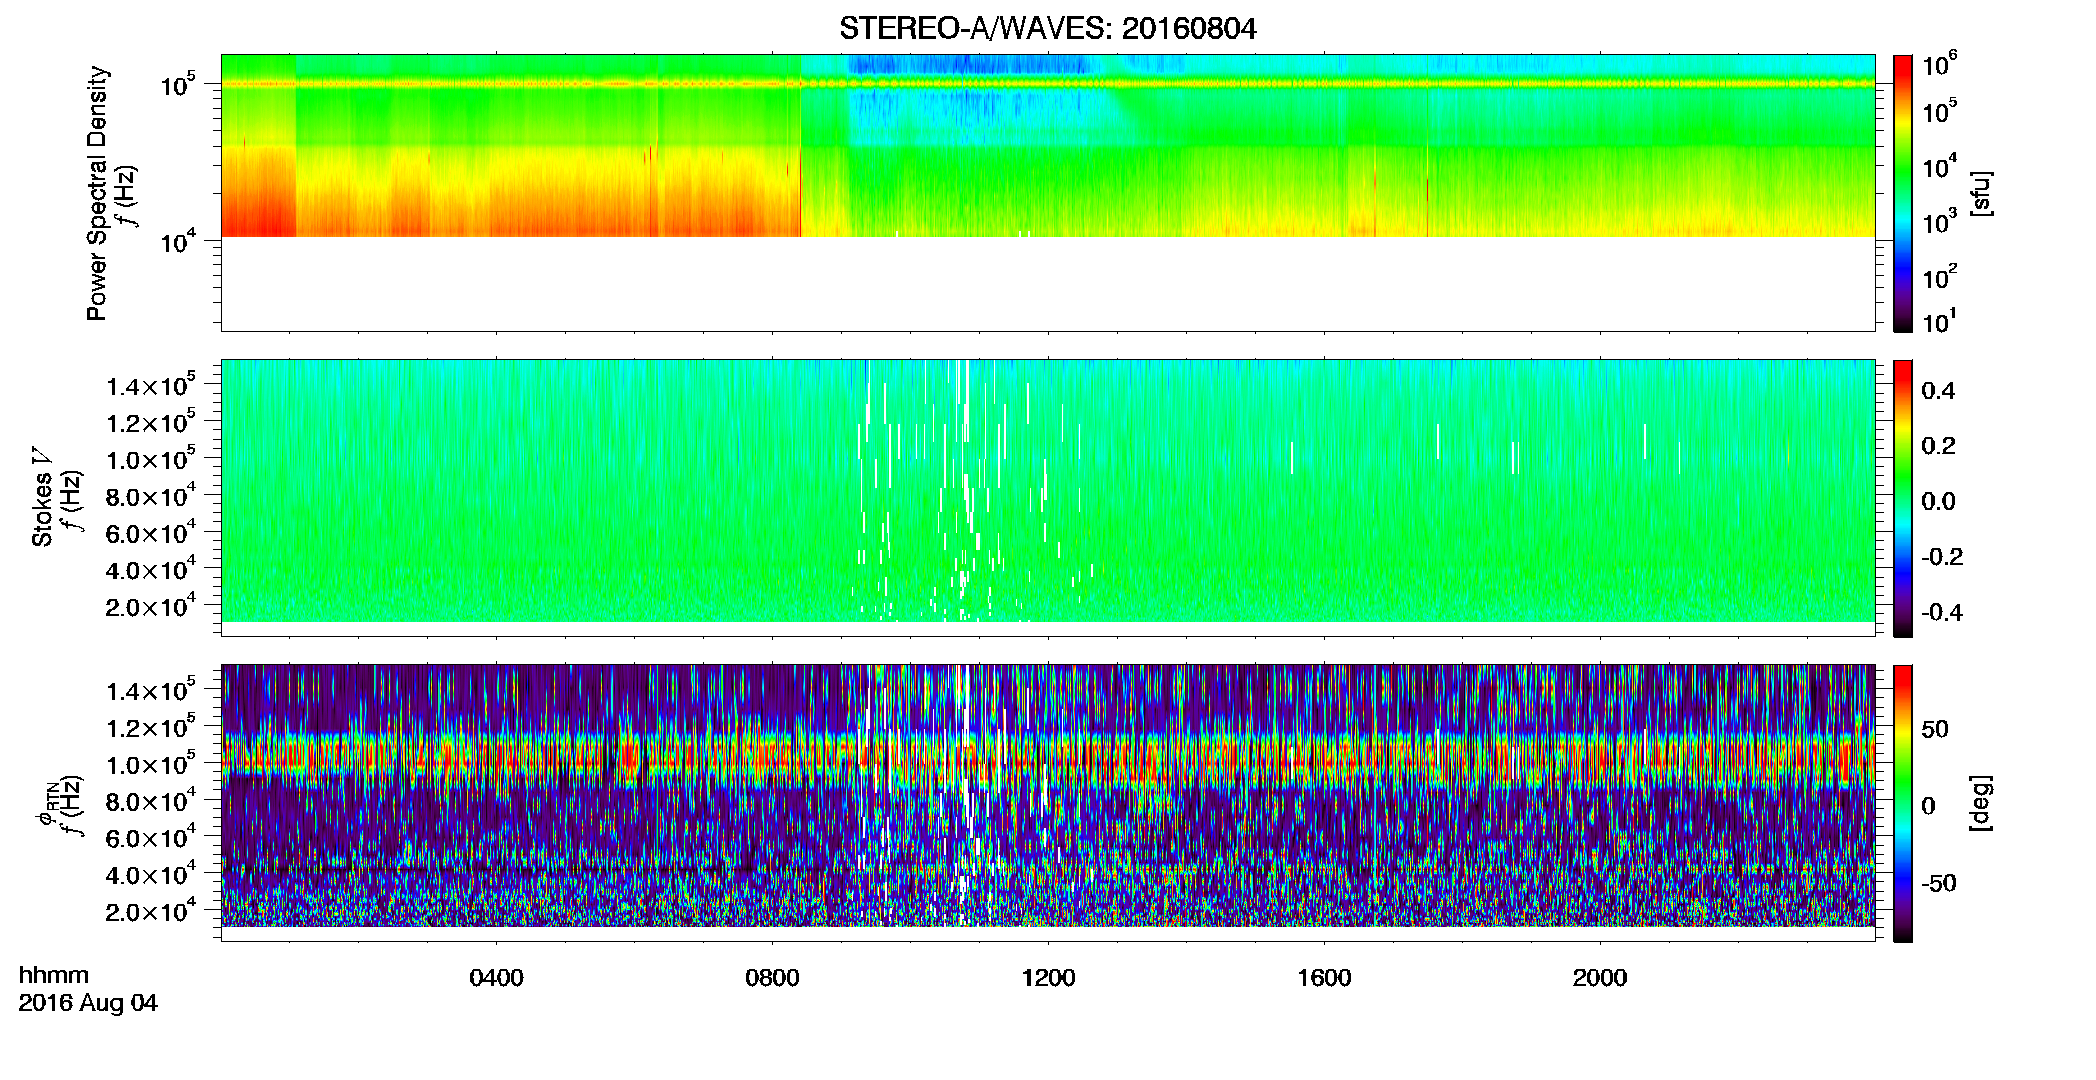Screen dimensions: 2096x1080
Task: Click the 10^5 tick on the top panel frequency axis
Action: tap(177, 86)
